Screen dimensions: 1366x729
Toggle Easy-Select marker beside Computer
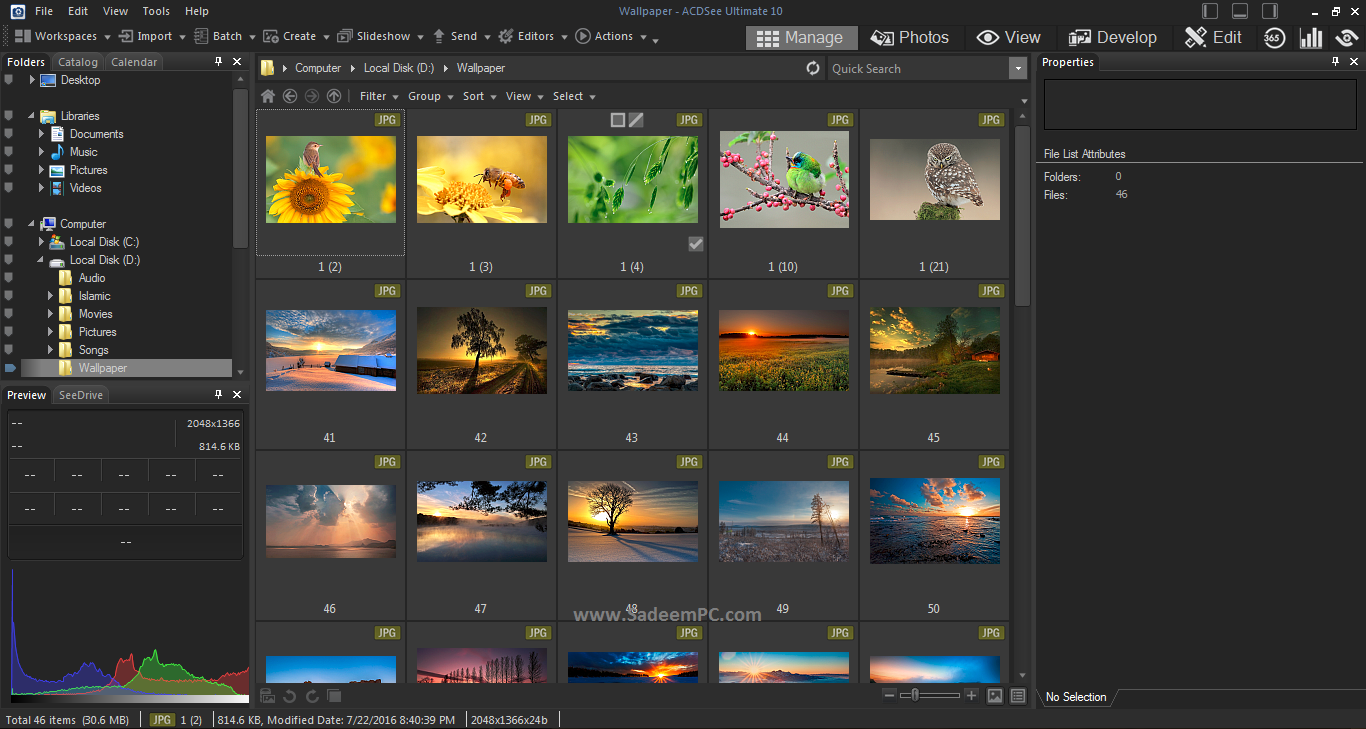click(x=8, y=224)
